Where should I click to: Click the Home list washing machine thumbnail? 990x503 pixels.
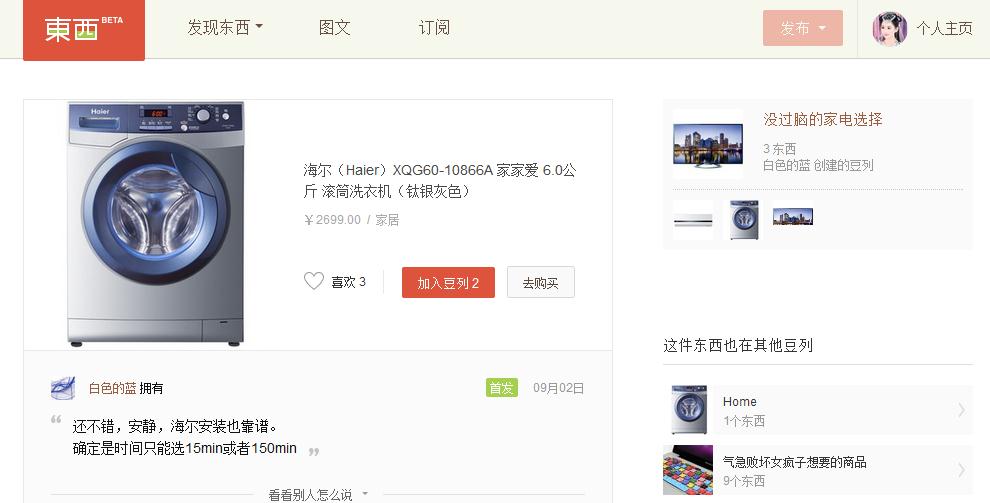pos(689,410)
